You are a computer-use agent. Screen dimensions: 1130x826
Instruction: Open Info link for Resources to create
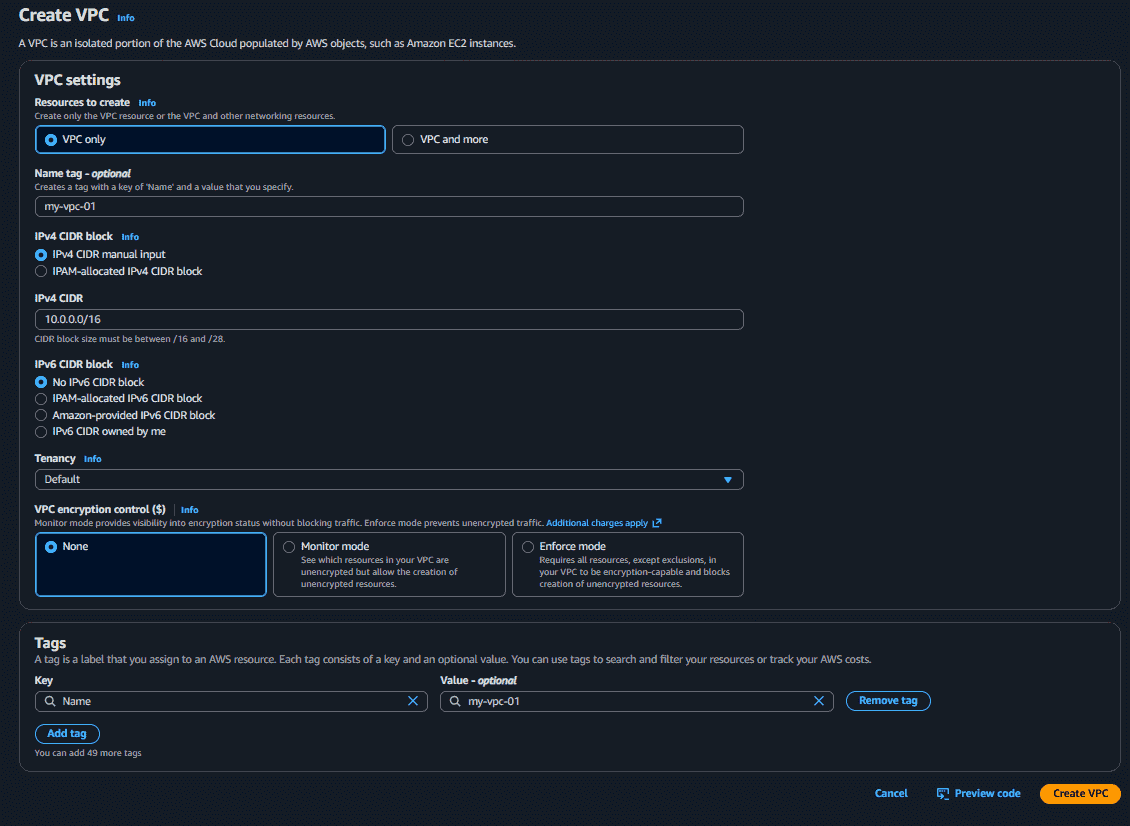(x=147, y=103)
